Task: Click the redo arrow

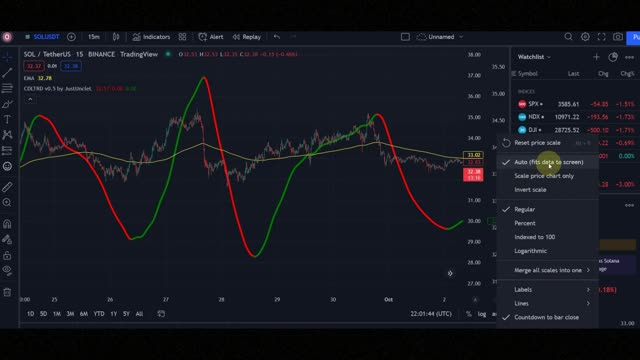Action: [293, 37]
